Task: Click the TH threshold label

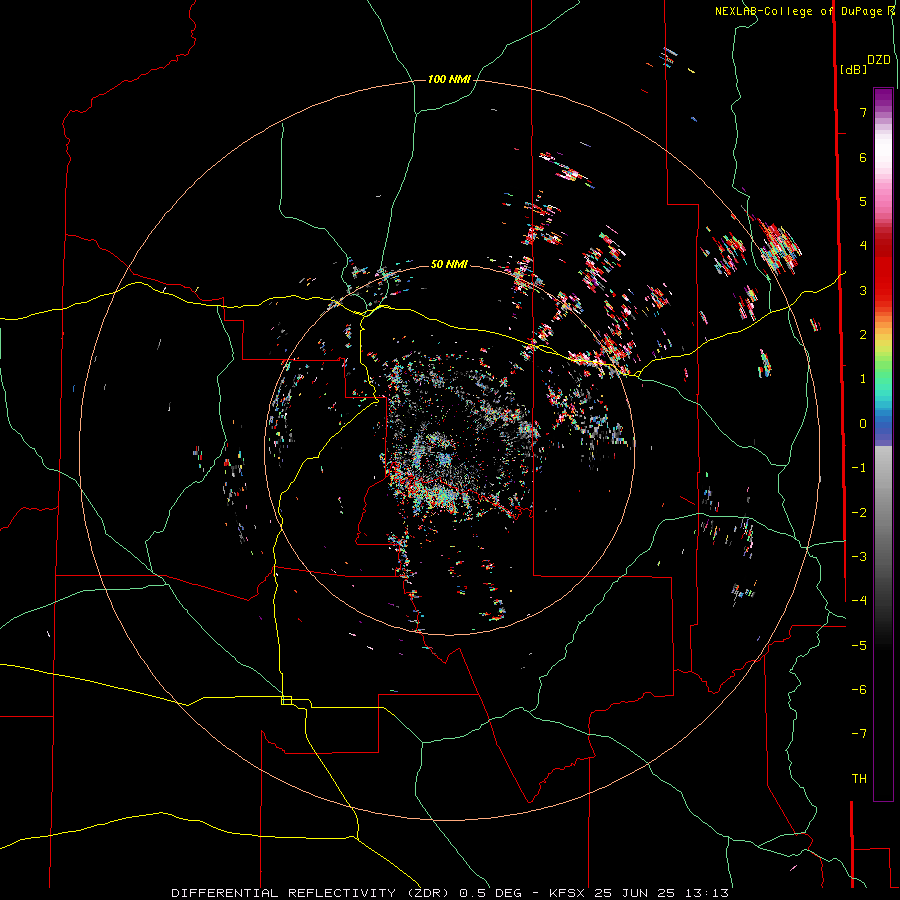Action: (x=859, y=779)
